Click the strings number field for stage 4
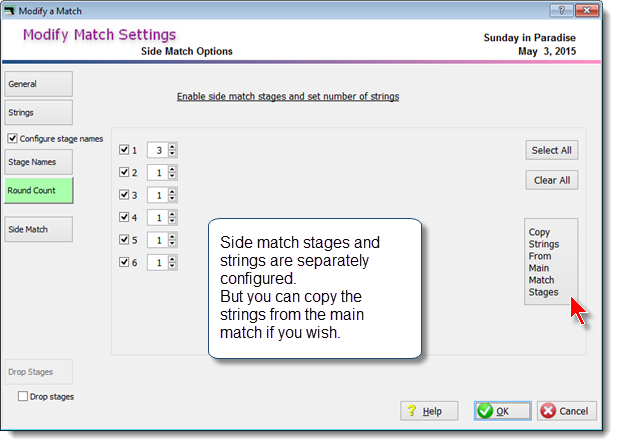This screenshot has height=446, width=618. 158,217
